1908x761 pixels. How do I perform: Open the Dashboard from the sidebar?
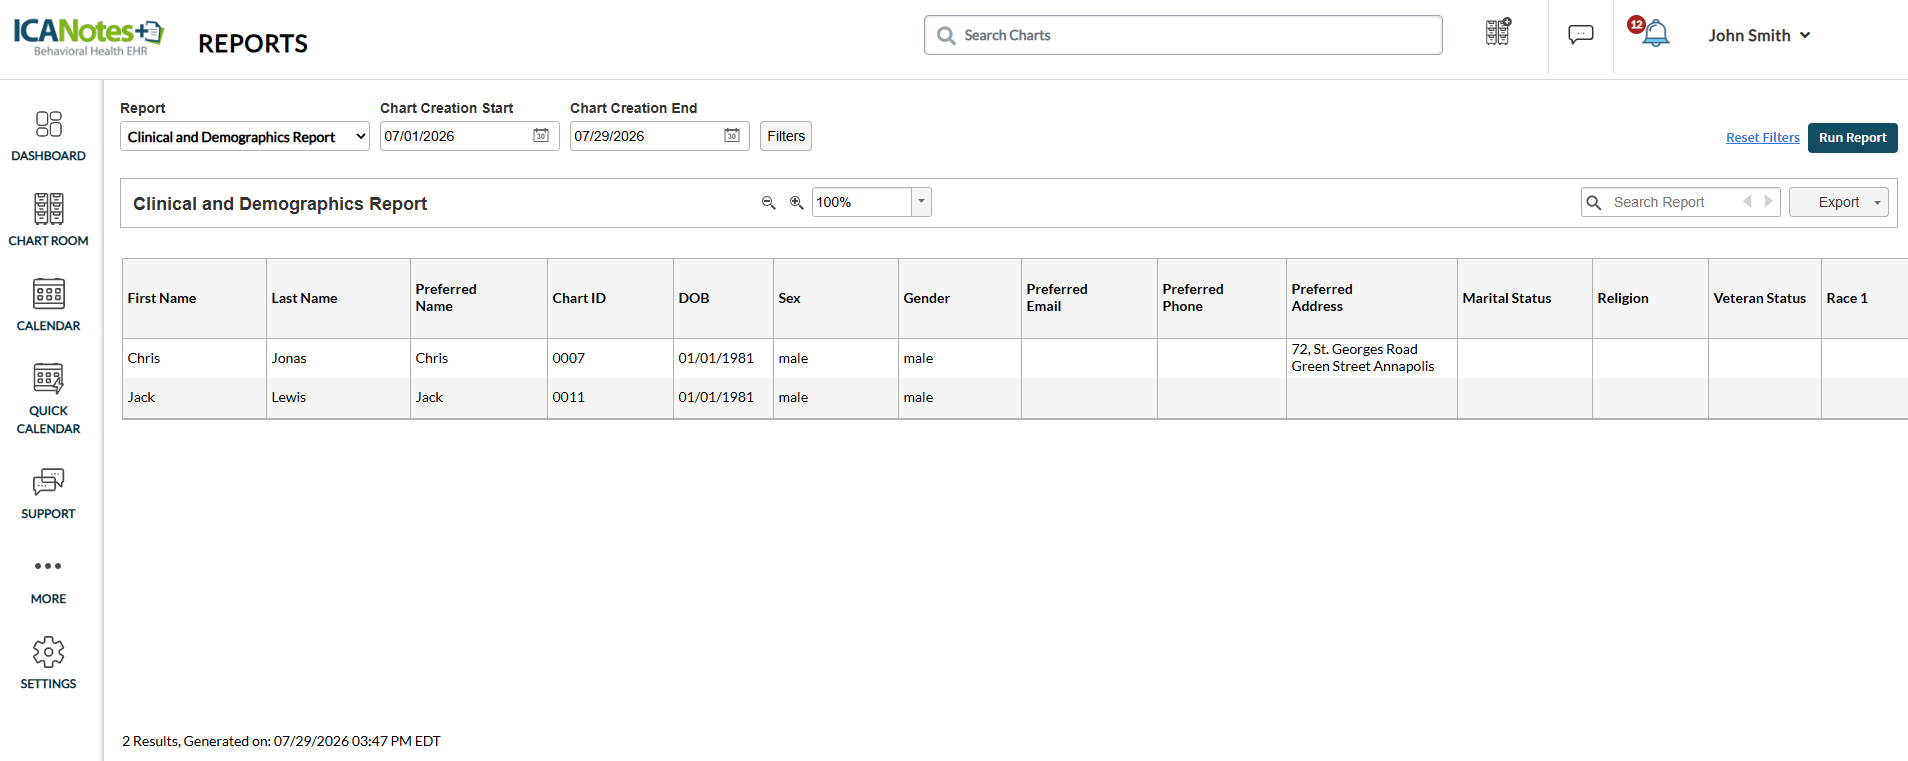tap(48, 135)
